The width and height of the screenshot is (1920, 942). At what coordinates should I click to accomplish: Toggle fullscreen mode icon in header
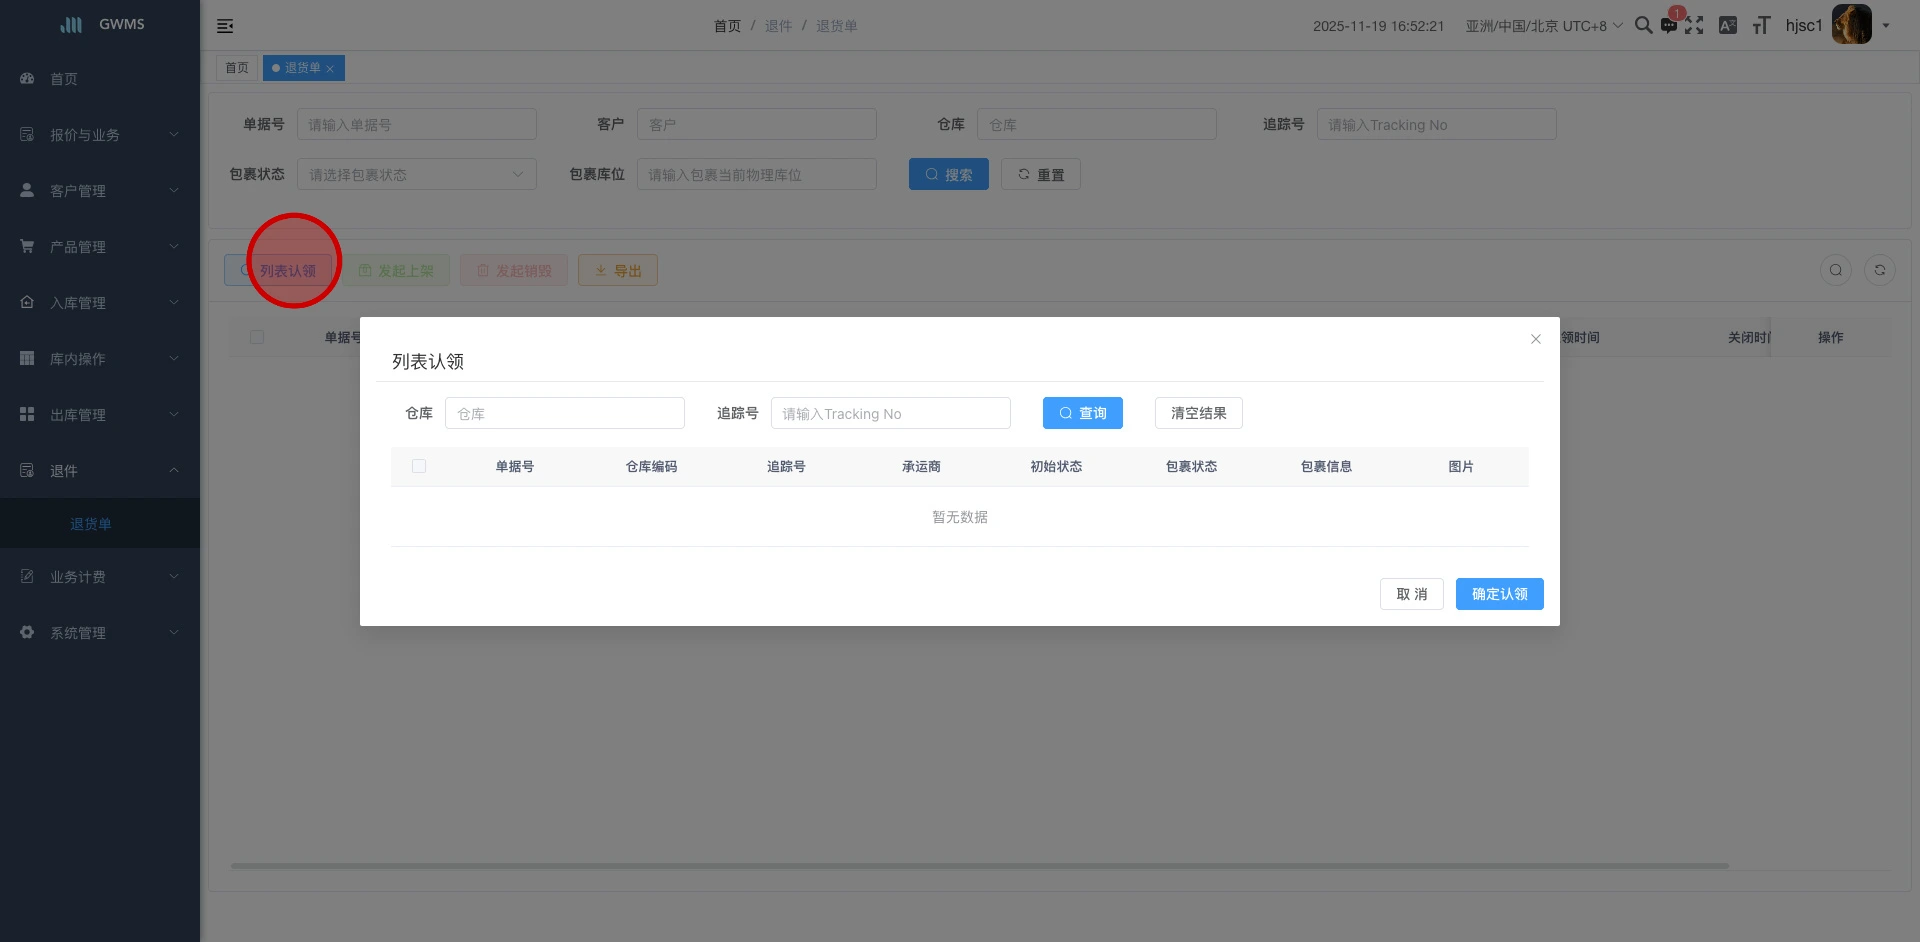point(1694,26)
